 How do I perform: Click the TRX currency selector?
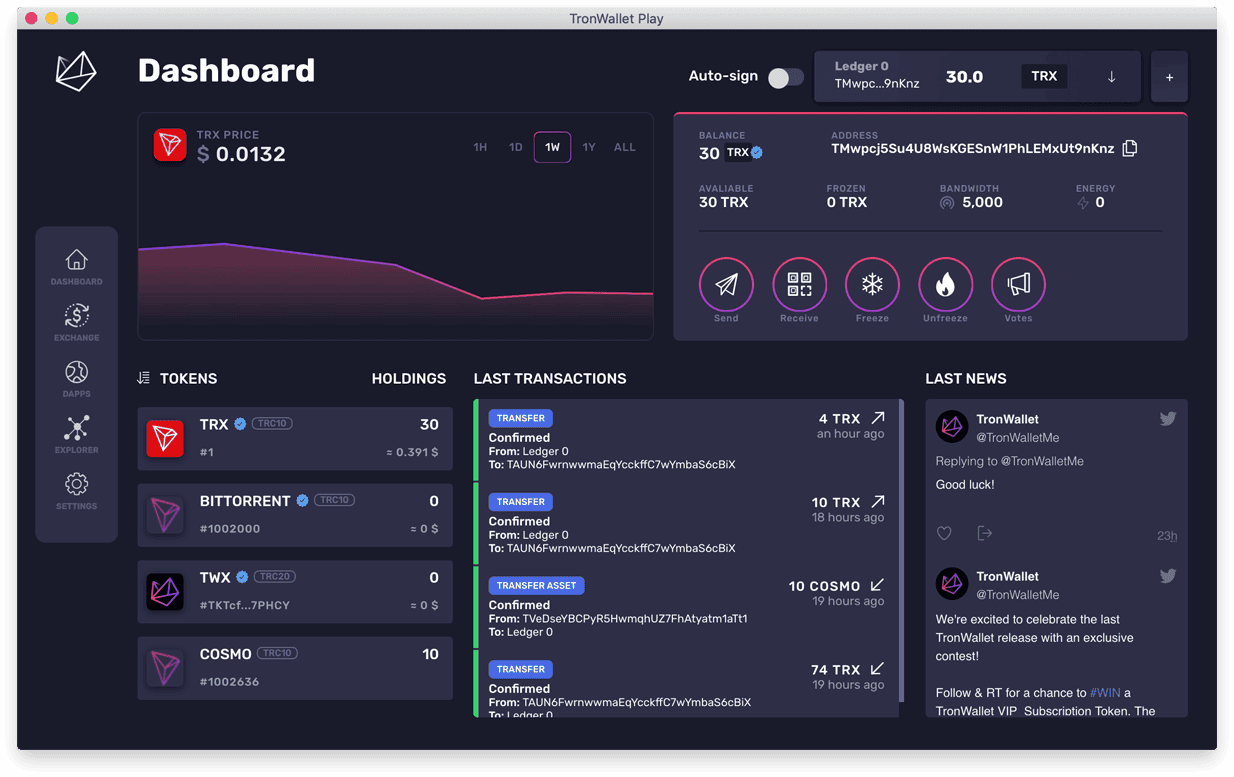click(1044, 76)
